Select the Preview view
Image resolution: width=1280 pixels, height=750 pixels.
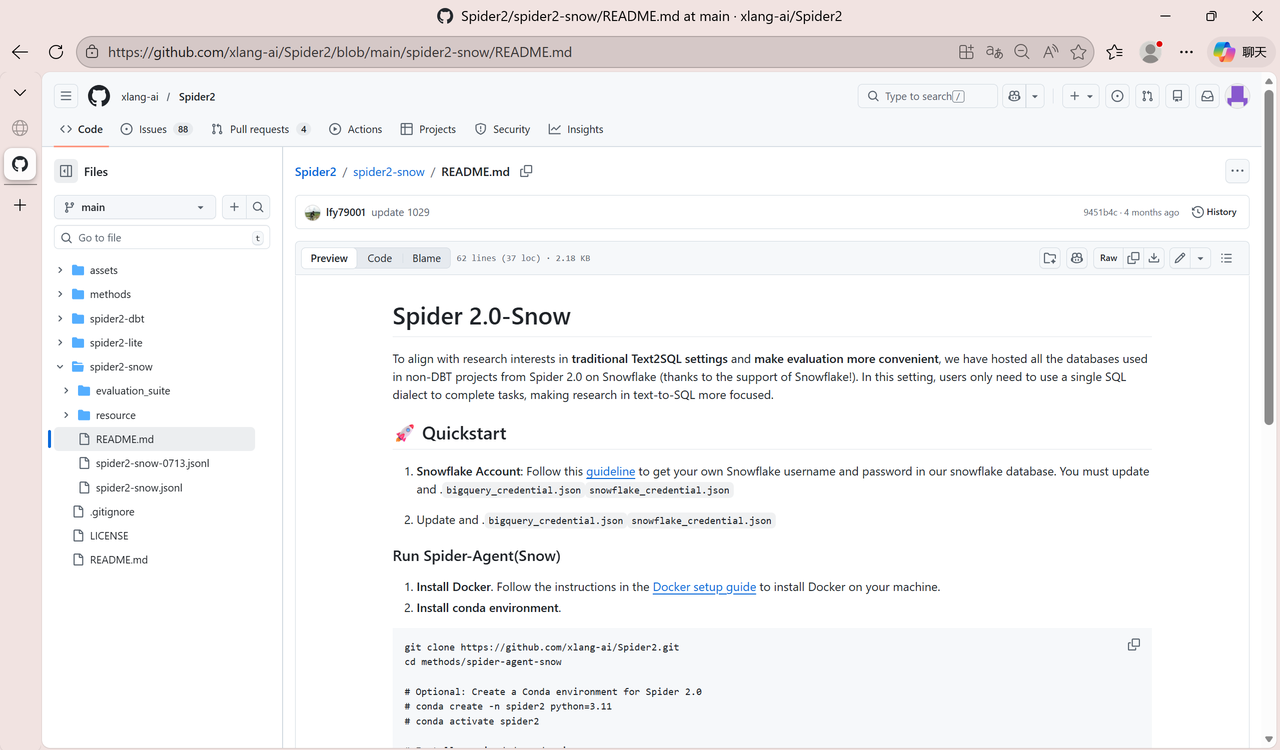click(x=329, y=258)
